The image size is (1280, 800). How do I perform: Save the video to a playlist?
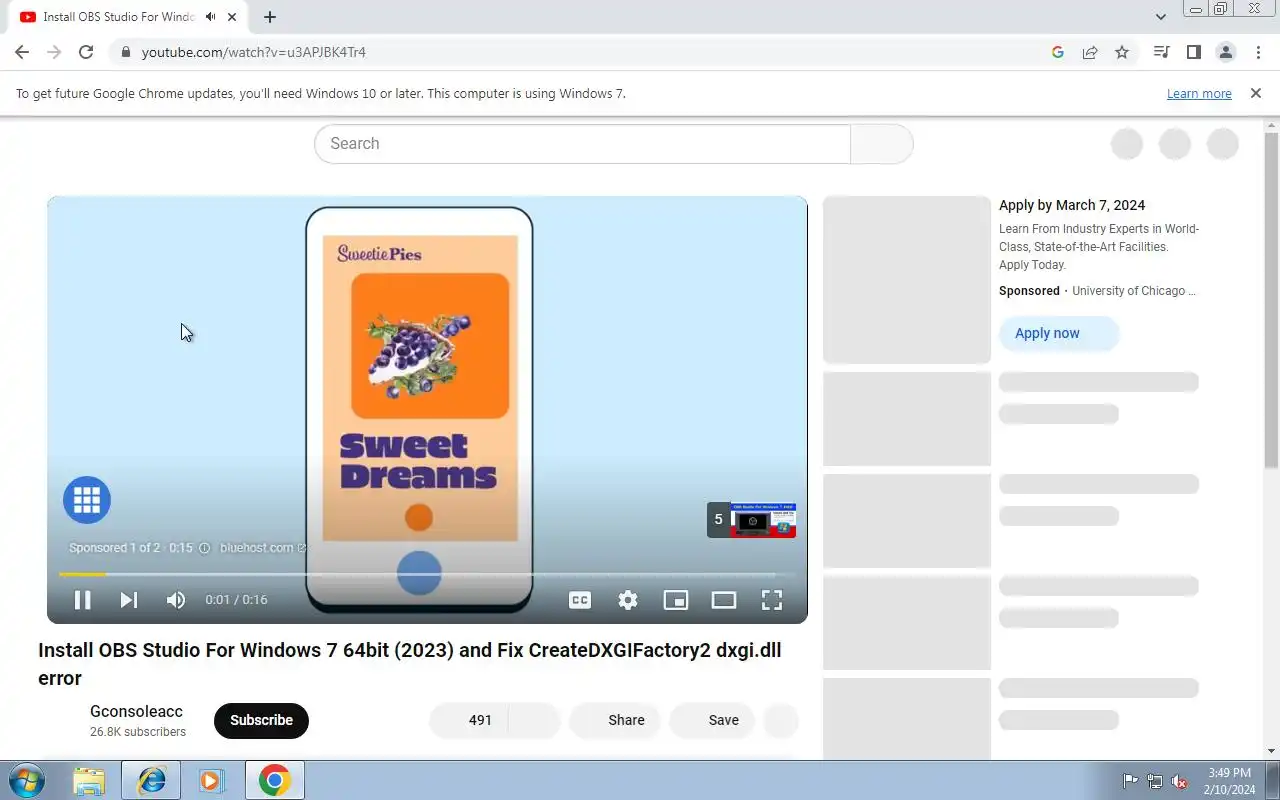(x=712, y=720)
